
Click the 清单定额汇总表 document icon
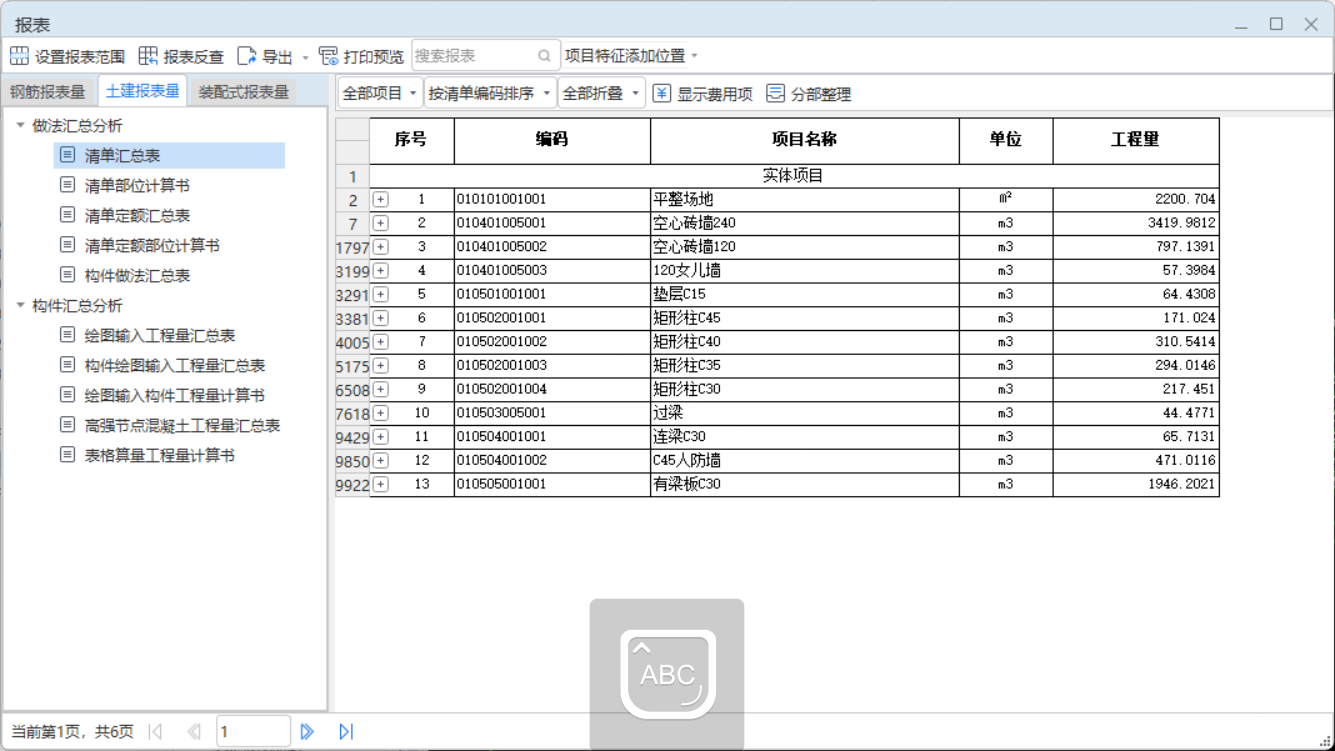(67, 215)
